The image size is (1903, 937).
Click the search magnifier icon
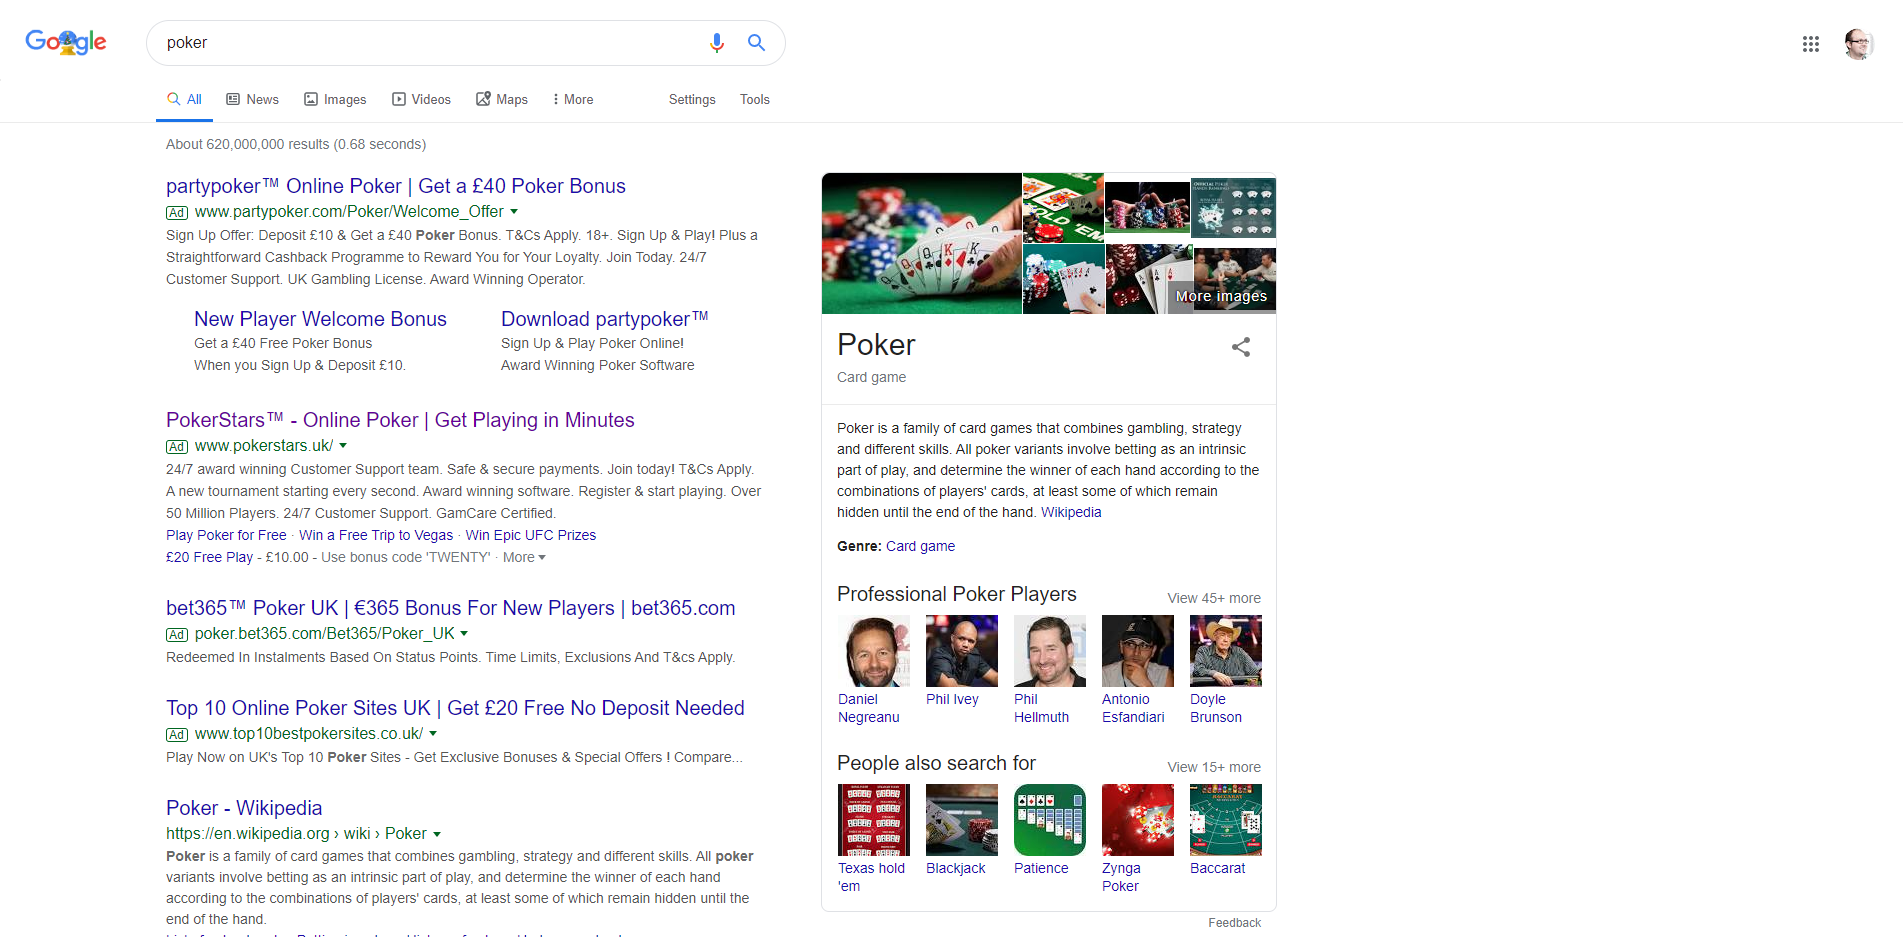tap(756, 43)
